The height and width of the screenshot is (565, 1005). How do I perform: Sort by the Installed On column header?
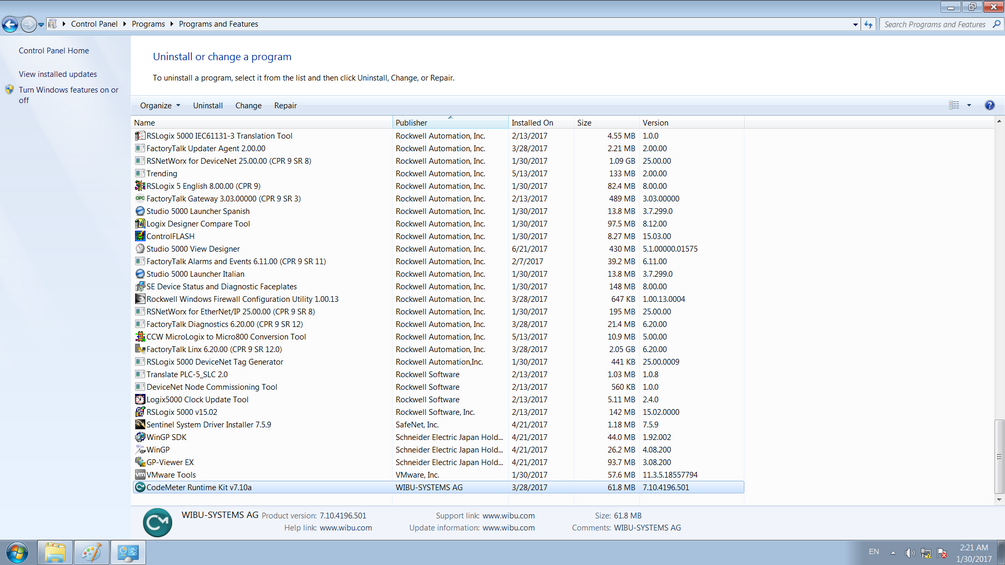tap(541, 122)
